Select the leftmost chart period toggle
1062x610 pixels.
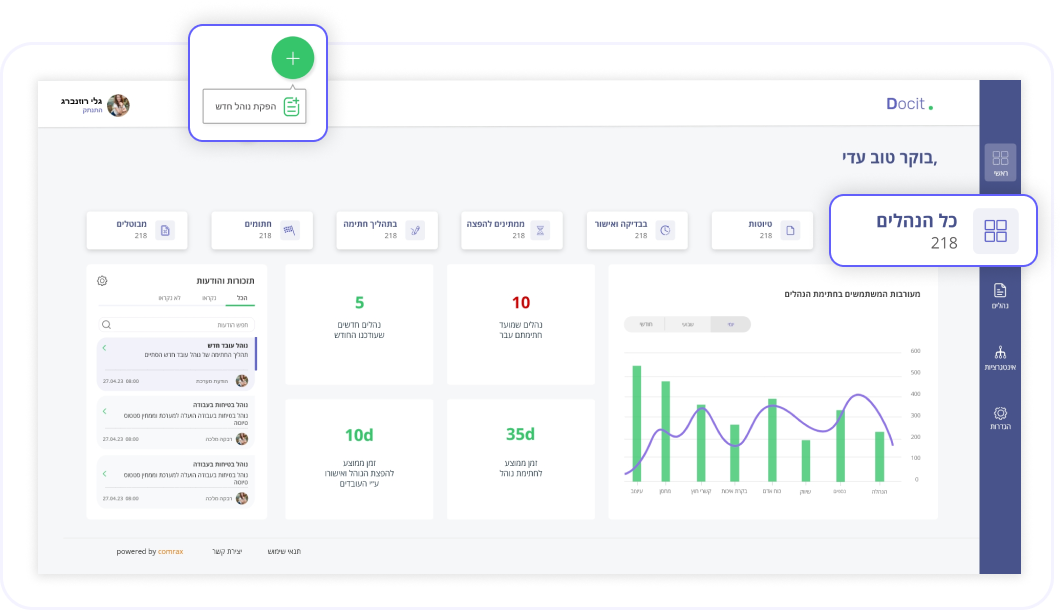[645, 324]
